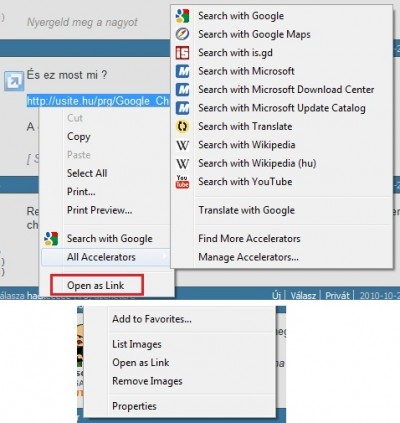Image resolution: width=400 pixels, height=423 pixels.
Task: Click the Privát link
Action: (337, 296)
